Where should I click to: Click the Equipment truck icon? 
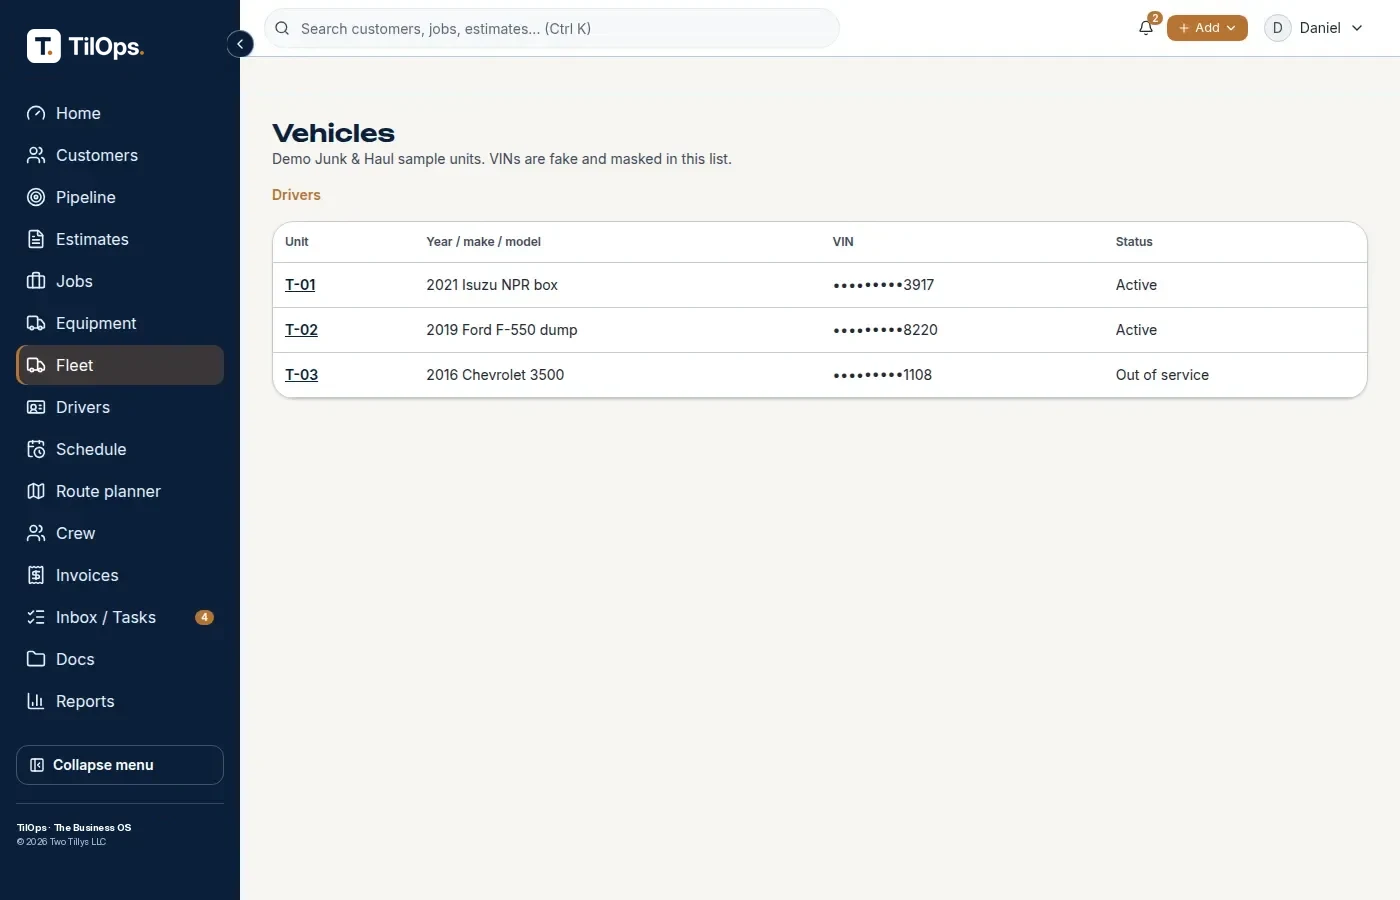coord(36,323)
